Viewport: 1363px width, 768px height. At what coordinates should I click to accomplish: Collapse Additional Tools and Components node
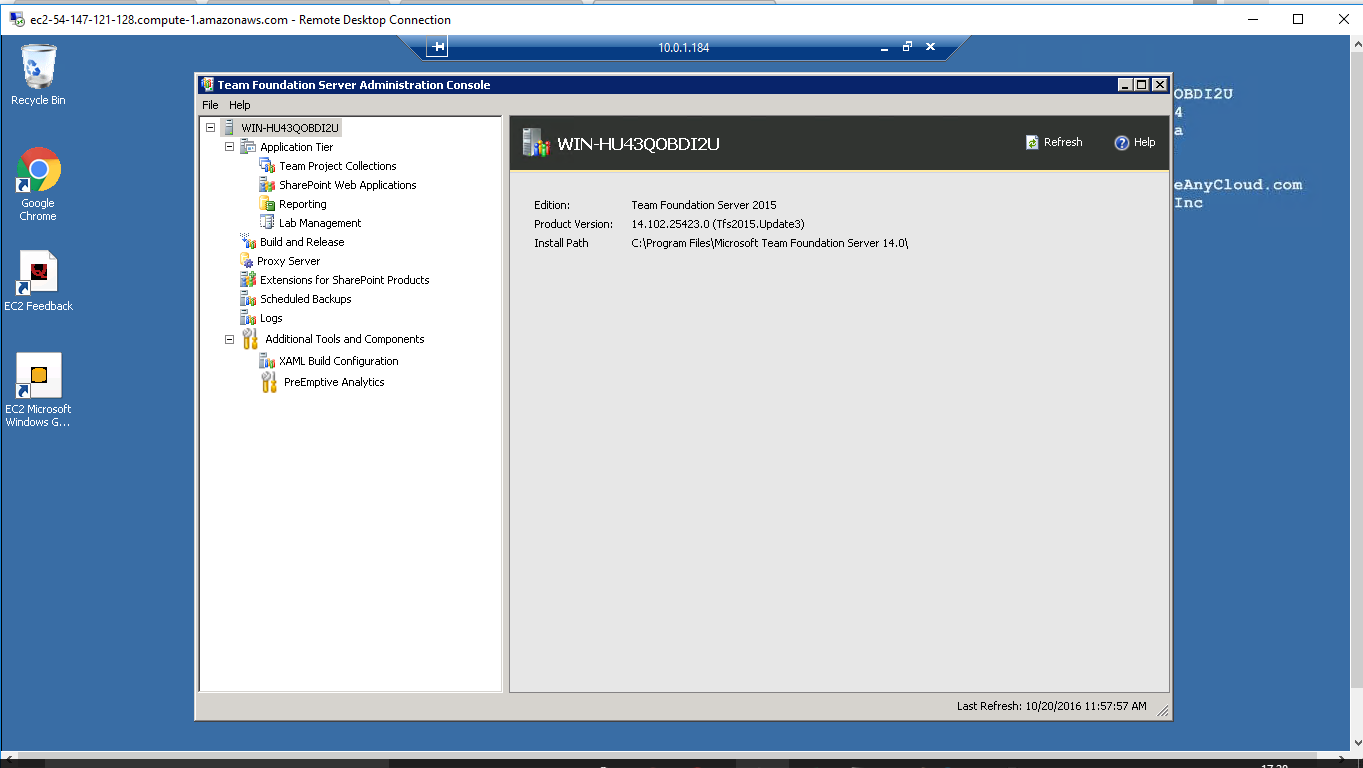point(229,339)
